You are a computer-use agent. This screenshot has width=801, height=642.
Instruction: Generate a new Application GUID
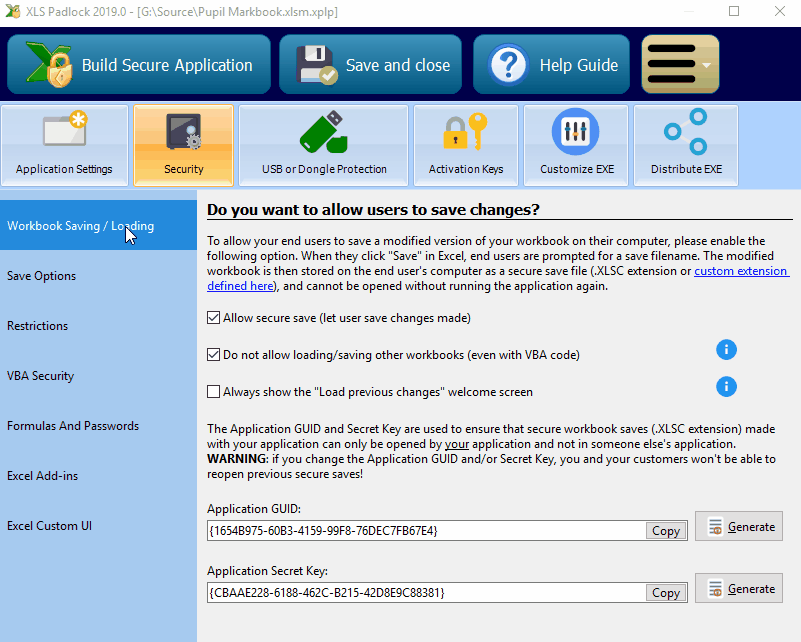tap(739, 527)
